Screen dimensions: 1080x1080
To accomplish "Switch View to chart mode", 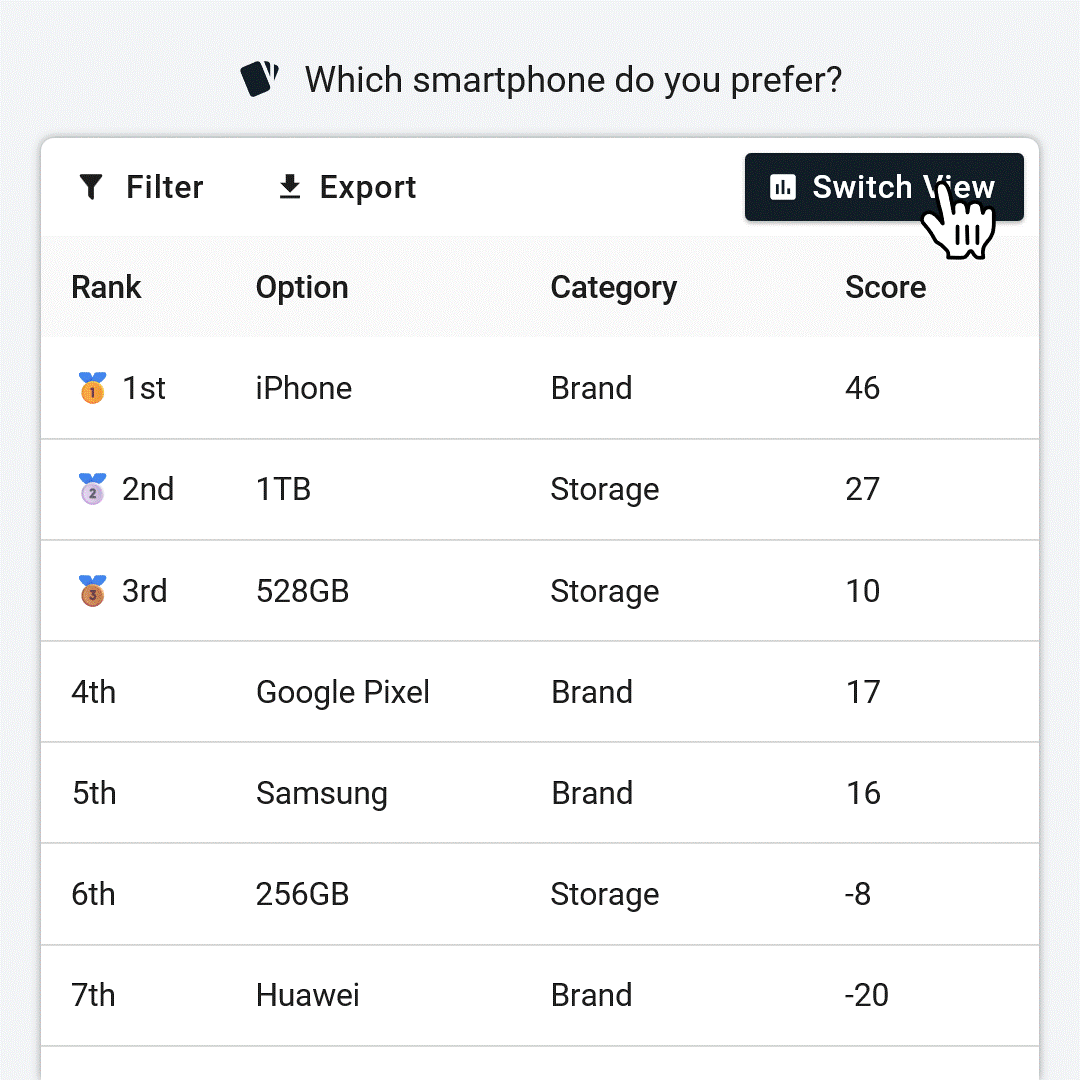I will (884, 187).
